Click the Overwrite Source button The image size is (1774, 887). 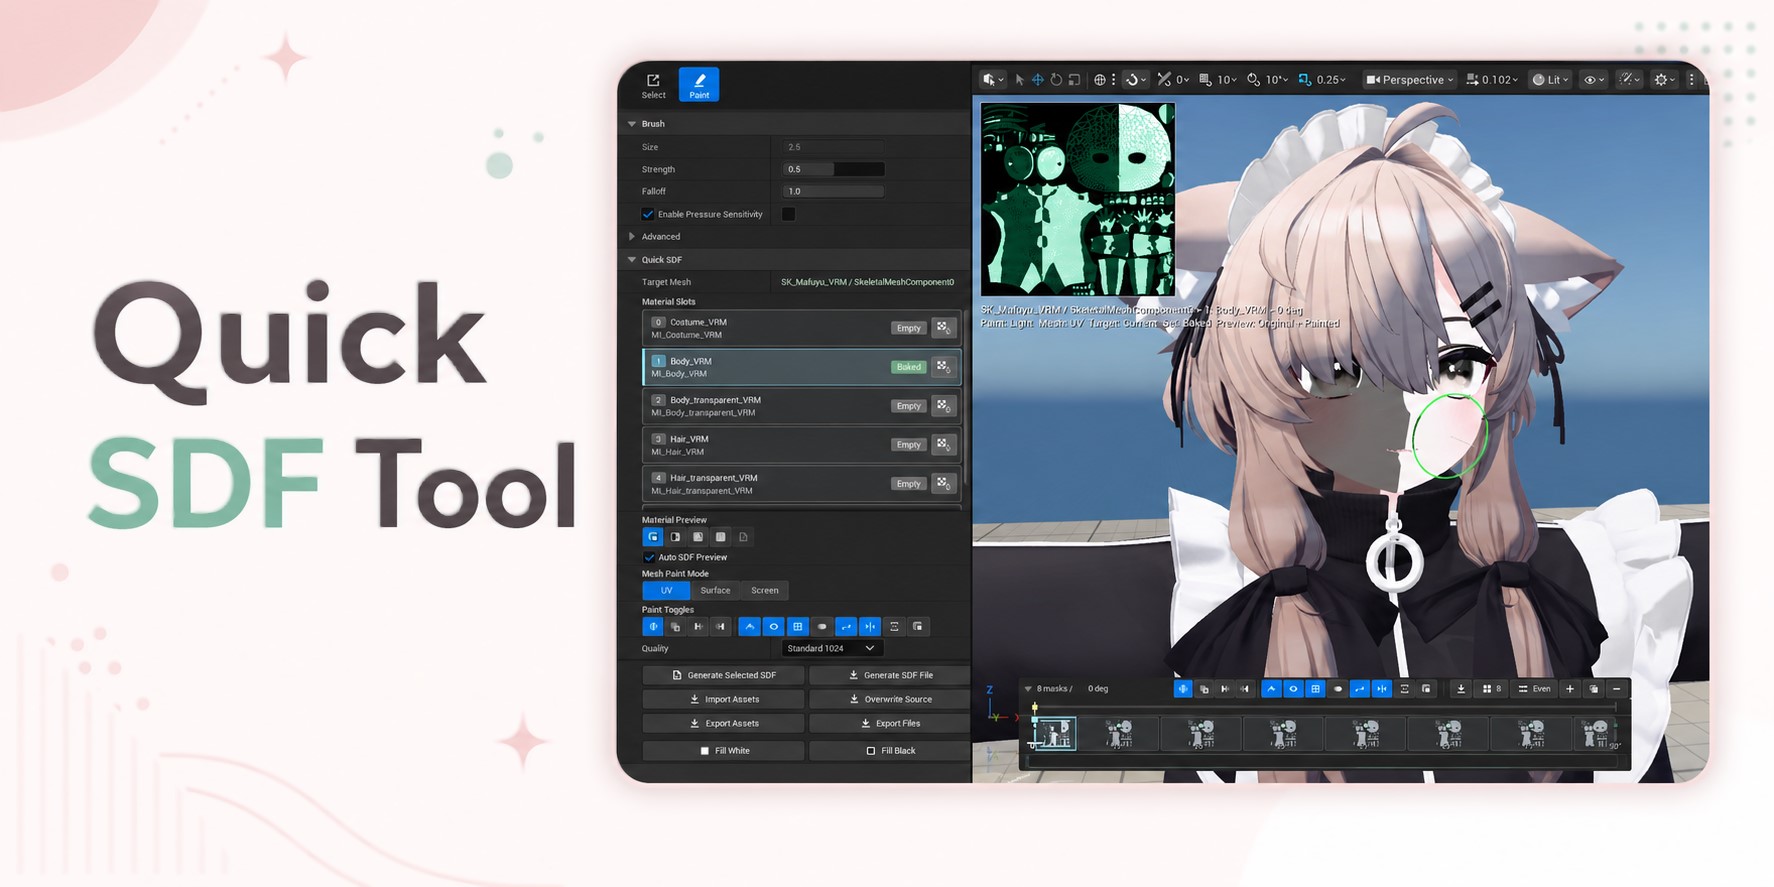point(889,699)
